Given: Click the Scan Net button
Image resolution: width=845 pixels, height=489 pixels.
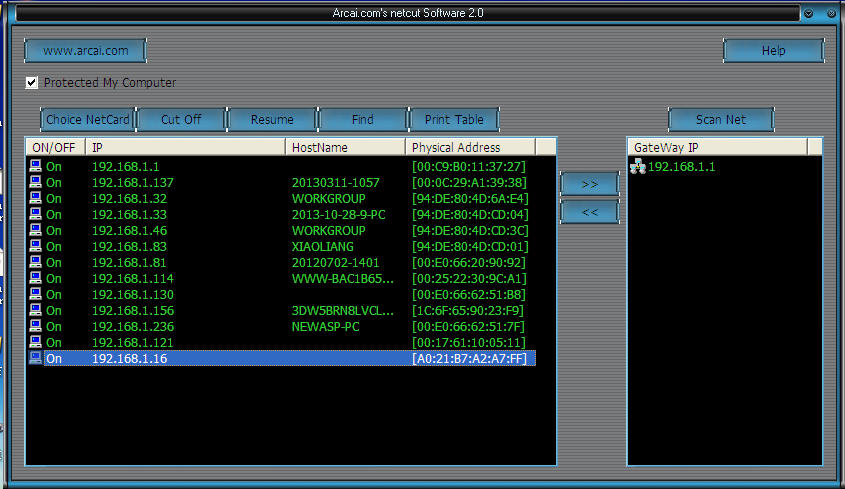Looking at the screenshot, I should 721,120.
